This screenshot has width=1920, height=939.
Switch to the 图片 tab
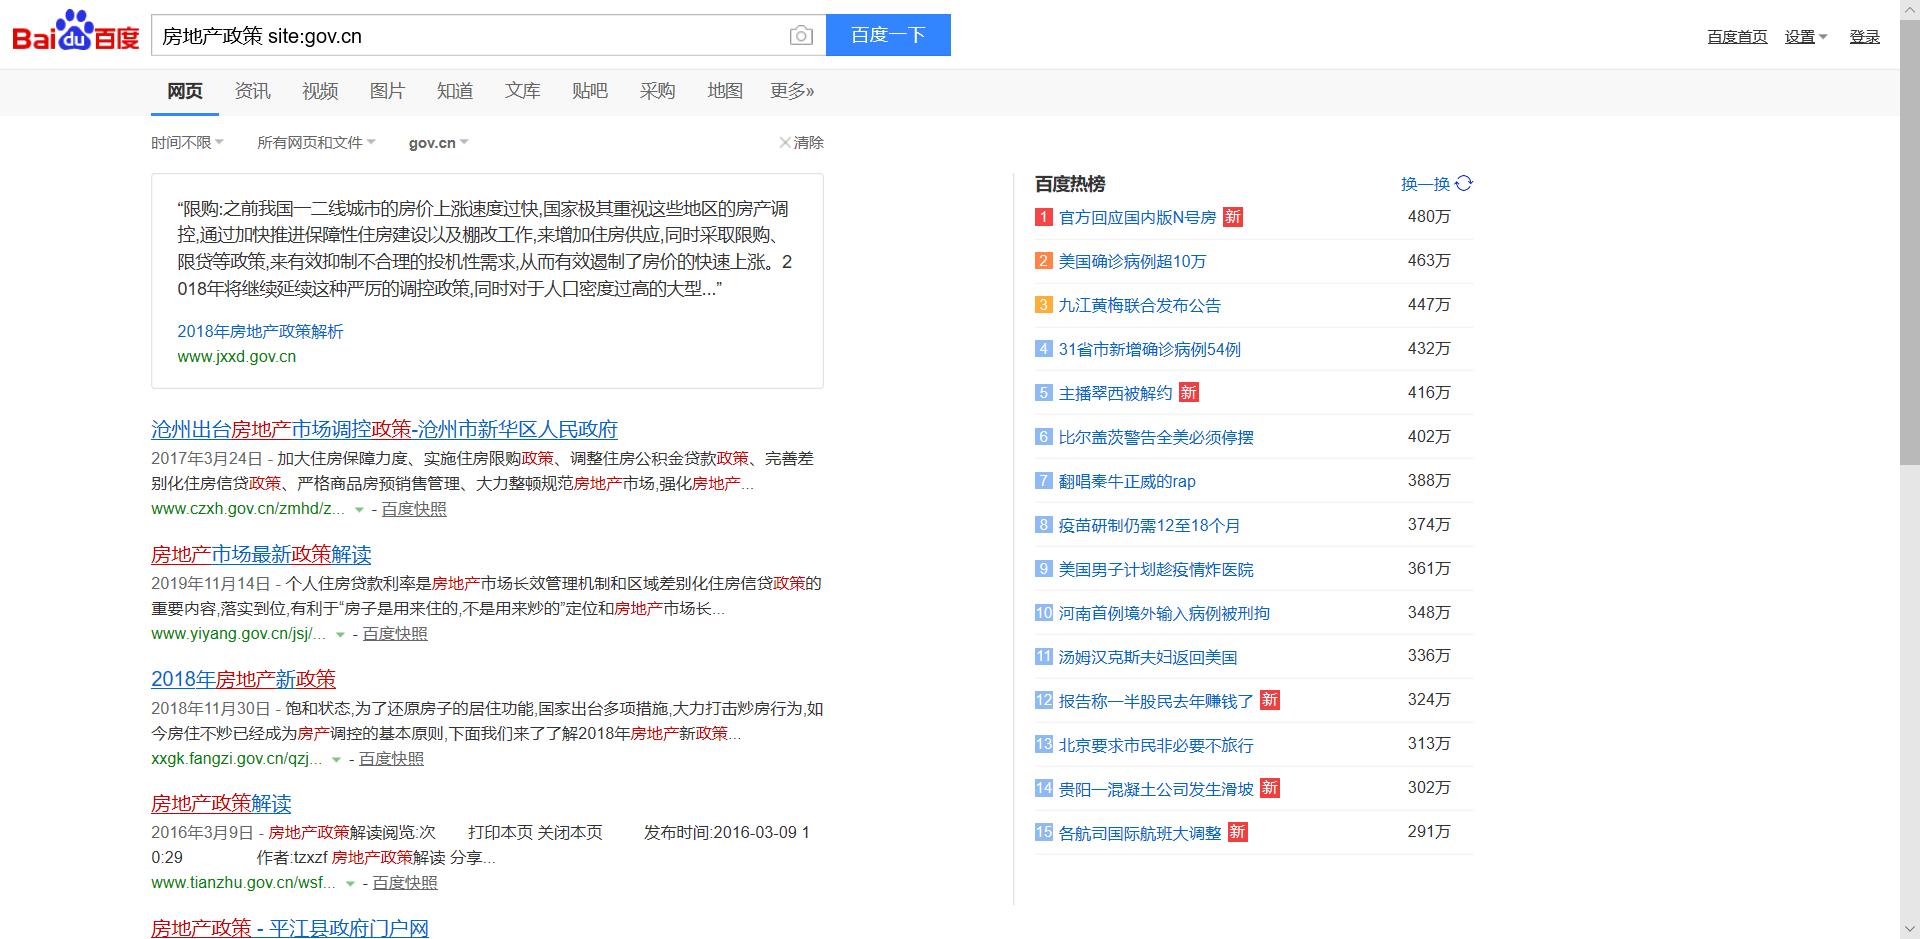coord(387,91)
